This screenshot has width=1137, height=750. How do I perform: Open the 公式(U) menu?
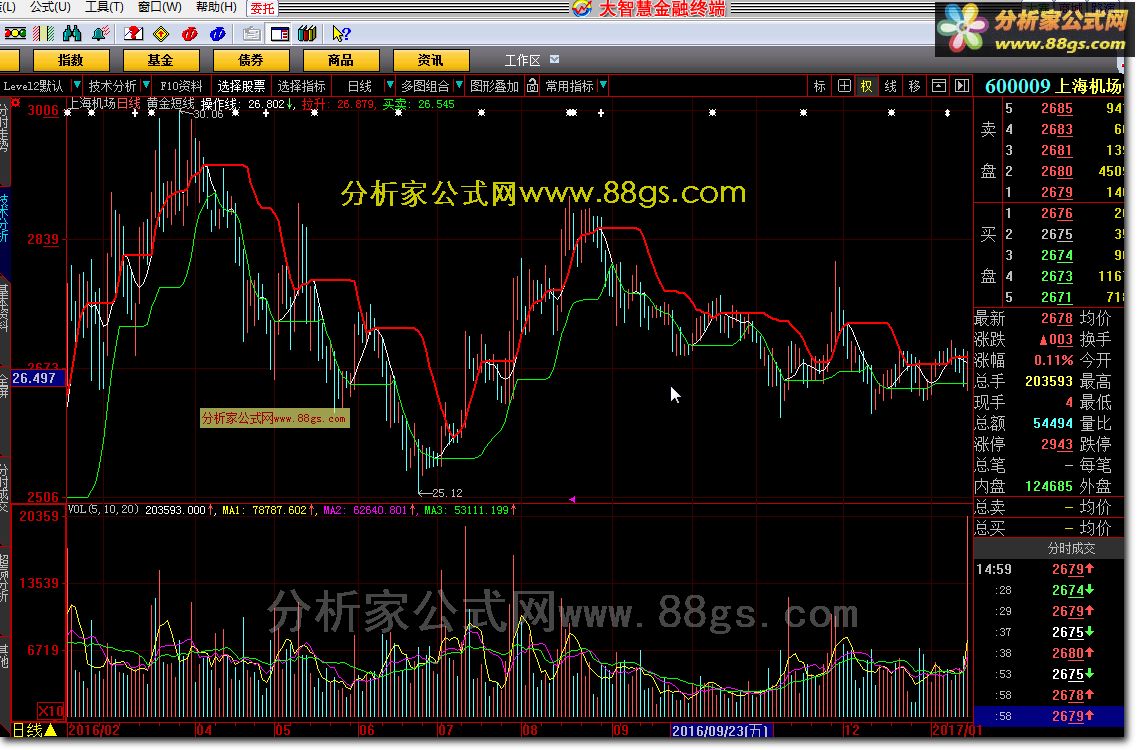click(x=51, y=7)
